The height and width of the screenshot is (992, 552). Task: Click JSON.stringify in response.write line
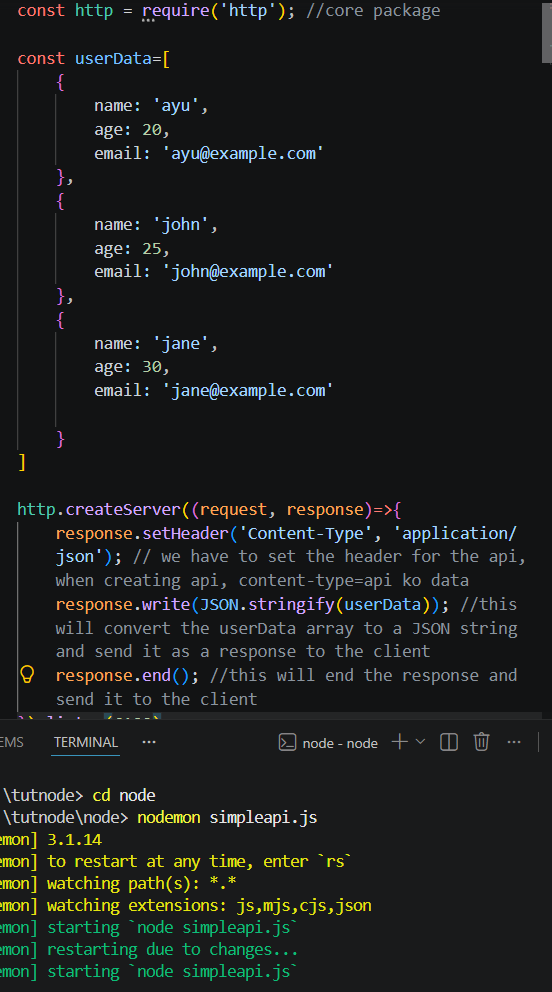(267, 604)
